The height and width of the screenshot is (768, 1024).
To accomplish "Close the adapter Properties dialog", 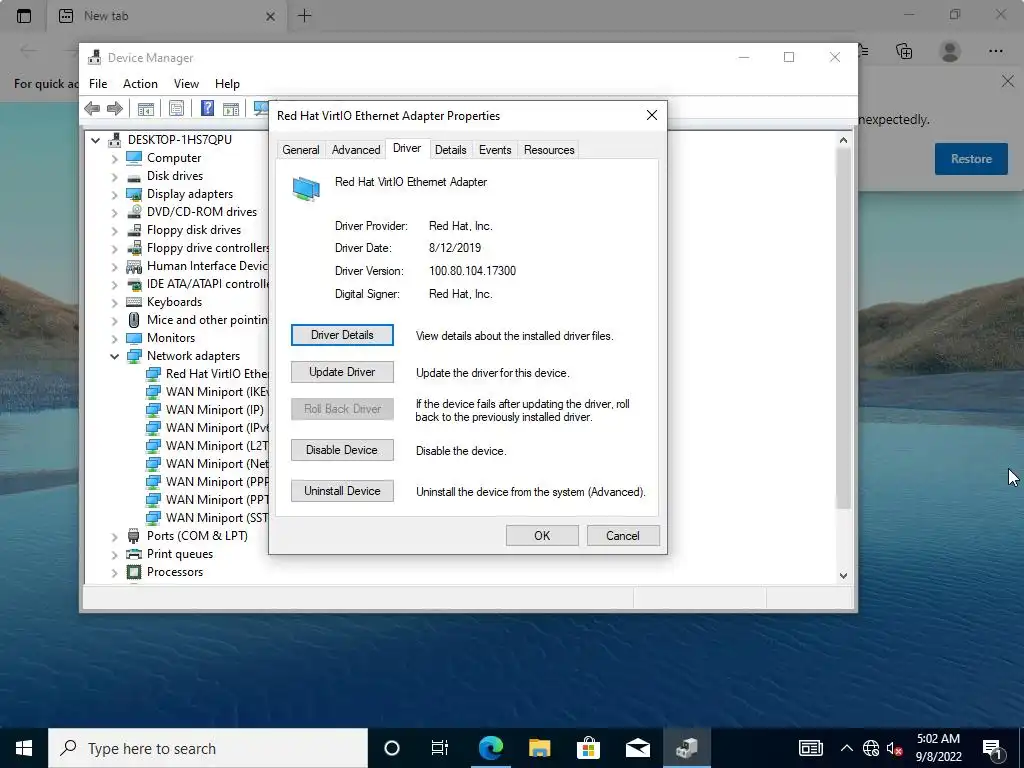I will [x=651, y=115].
